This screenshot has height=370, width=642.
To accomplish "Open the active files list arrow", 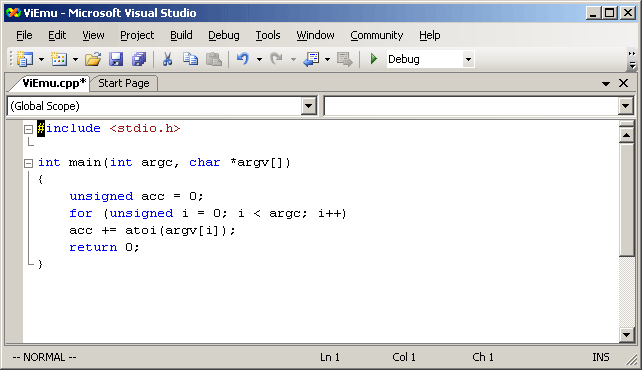I will [606, 83].
